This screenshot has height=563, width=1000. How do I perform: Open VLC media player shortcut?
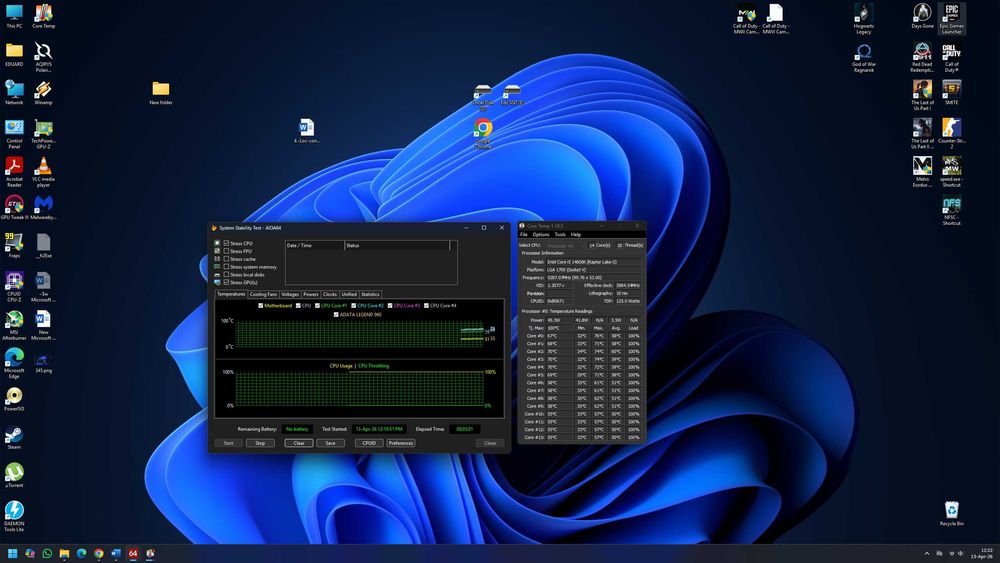[x=43, y=173]
